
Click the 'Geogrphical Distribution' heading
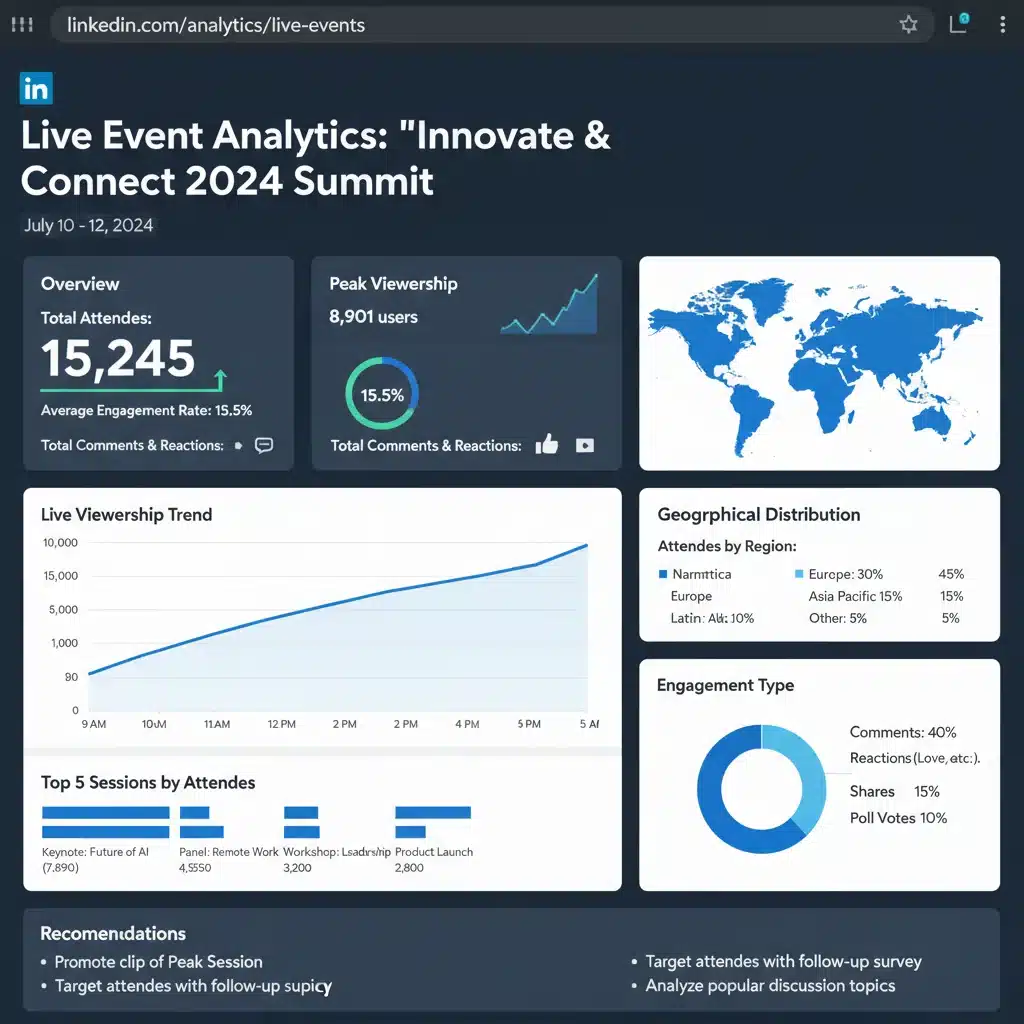758,515
